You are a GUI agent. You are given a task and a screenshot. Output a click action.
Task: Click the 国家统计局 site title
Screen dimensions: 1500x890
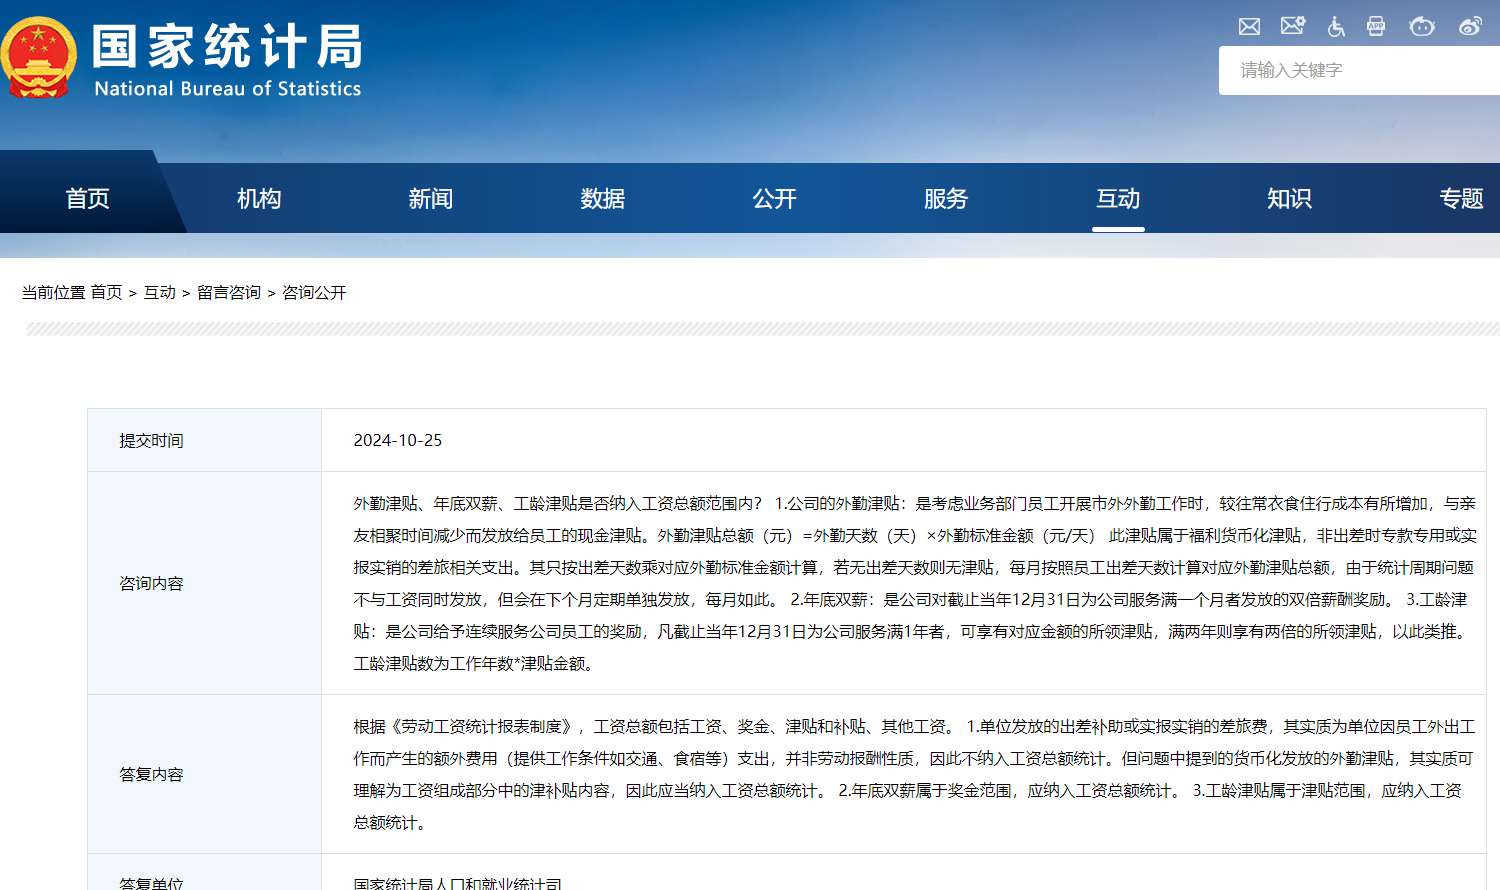[x=228, y=46]
